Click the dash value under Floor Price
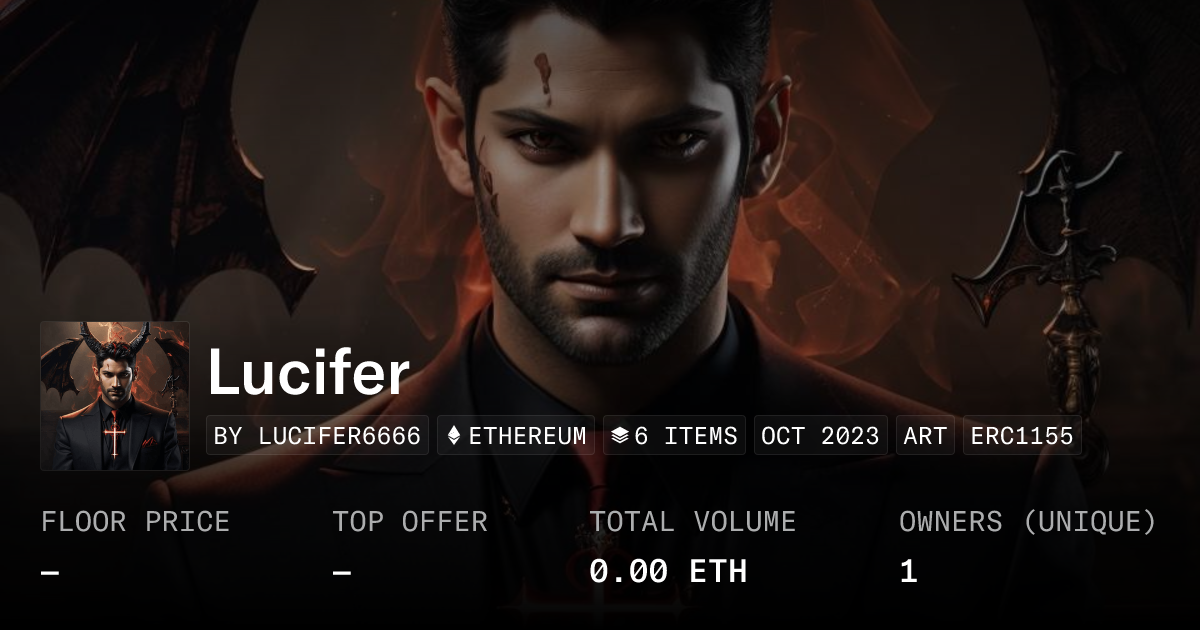This screenshot has width=1200, height=630. coord(50,572)
